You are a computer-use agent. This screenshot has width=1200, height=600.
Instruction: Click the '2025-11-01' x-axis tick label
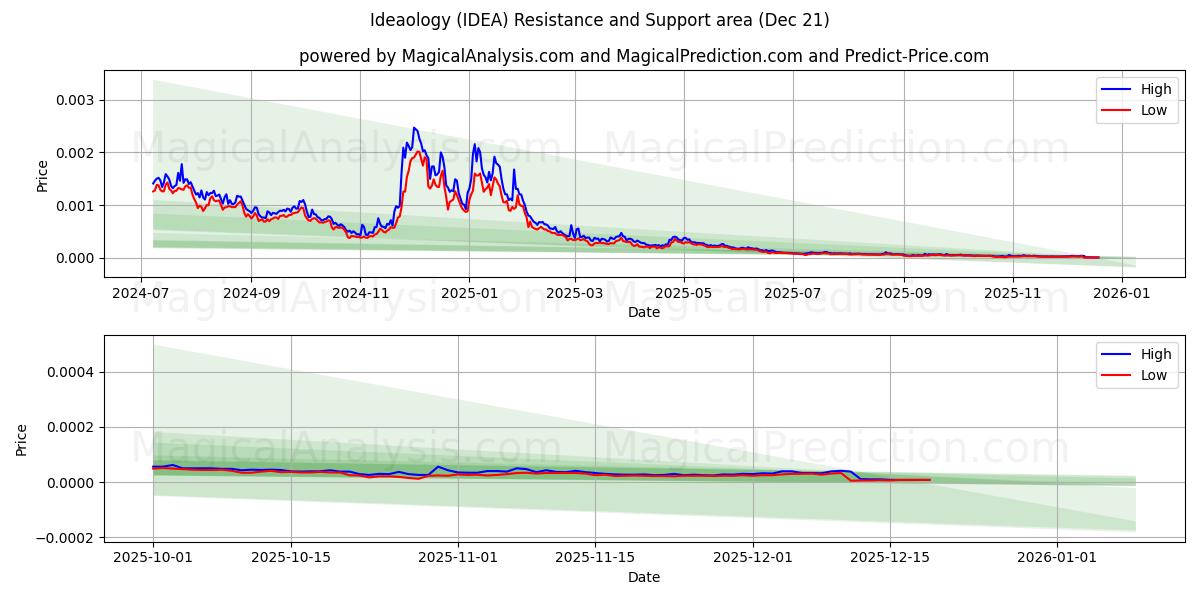click(458, 558)
